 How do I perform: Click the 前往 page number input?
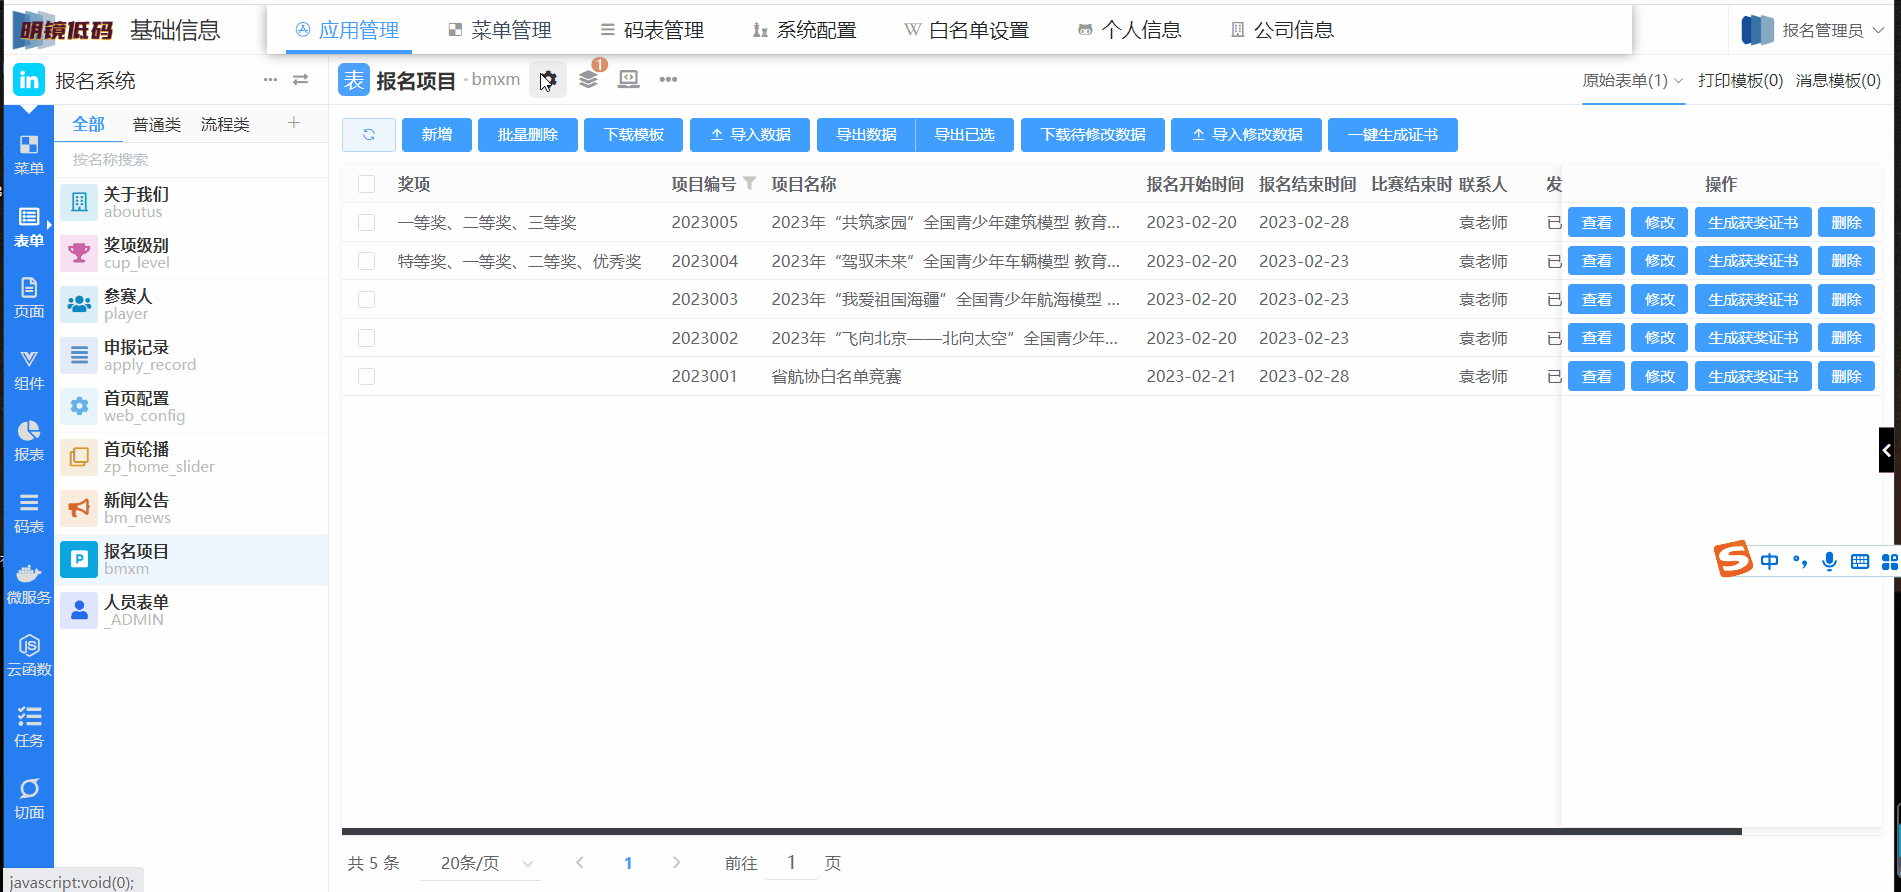[791, 862]
